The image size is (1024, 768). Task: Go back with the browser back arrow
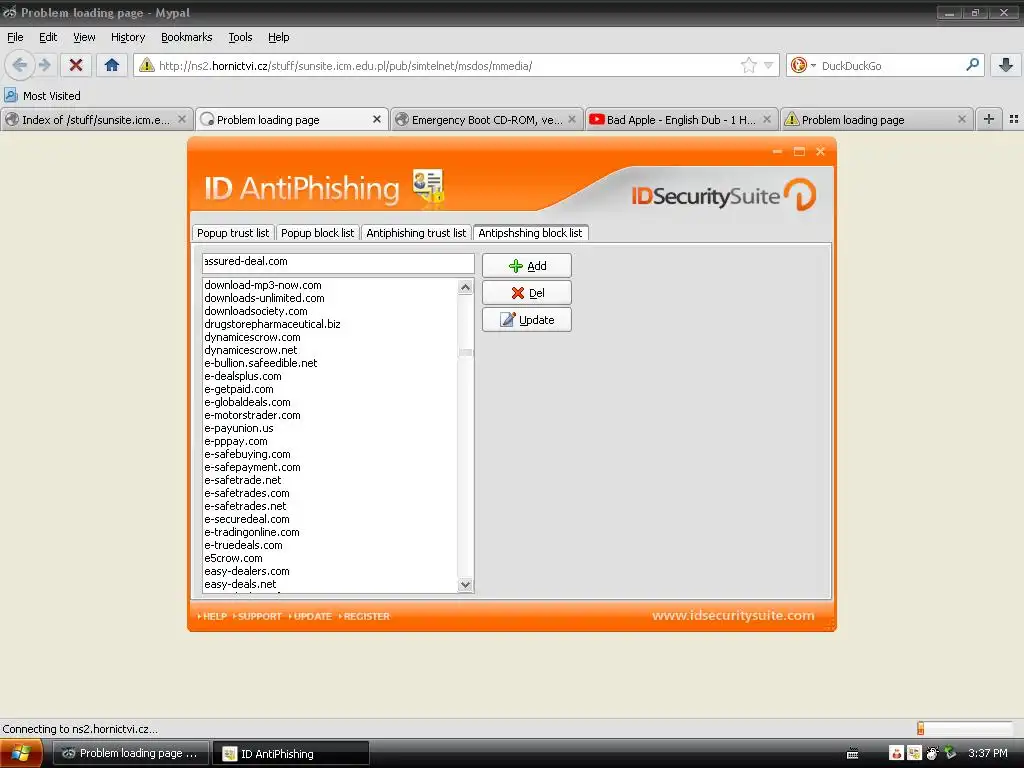coord(20,65)
